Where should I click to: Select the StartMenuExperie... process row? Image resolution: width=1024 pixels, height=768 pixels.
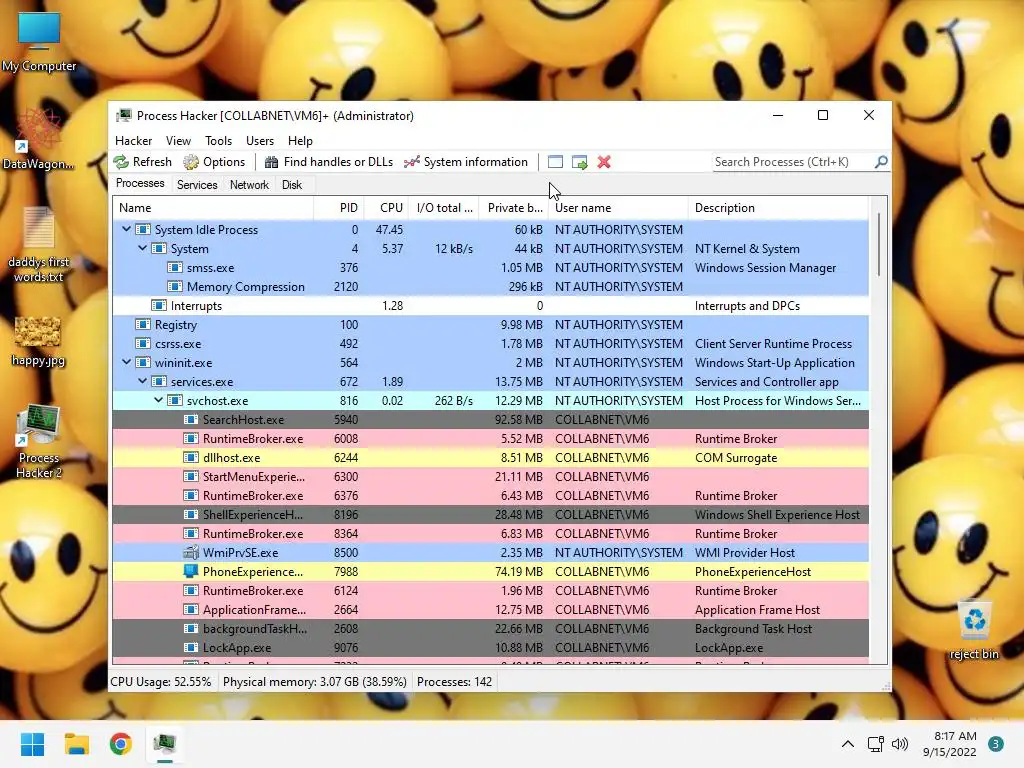[x=490, y=477]
